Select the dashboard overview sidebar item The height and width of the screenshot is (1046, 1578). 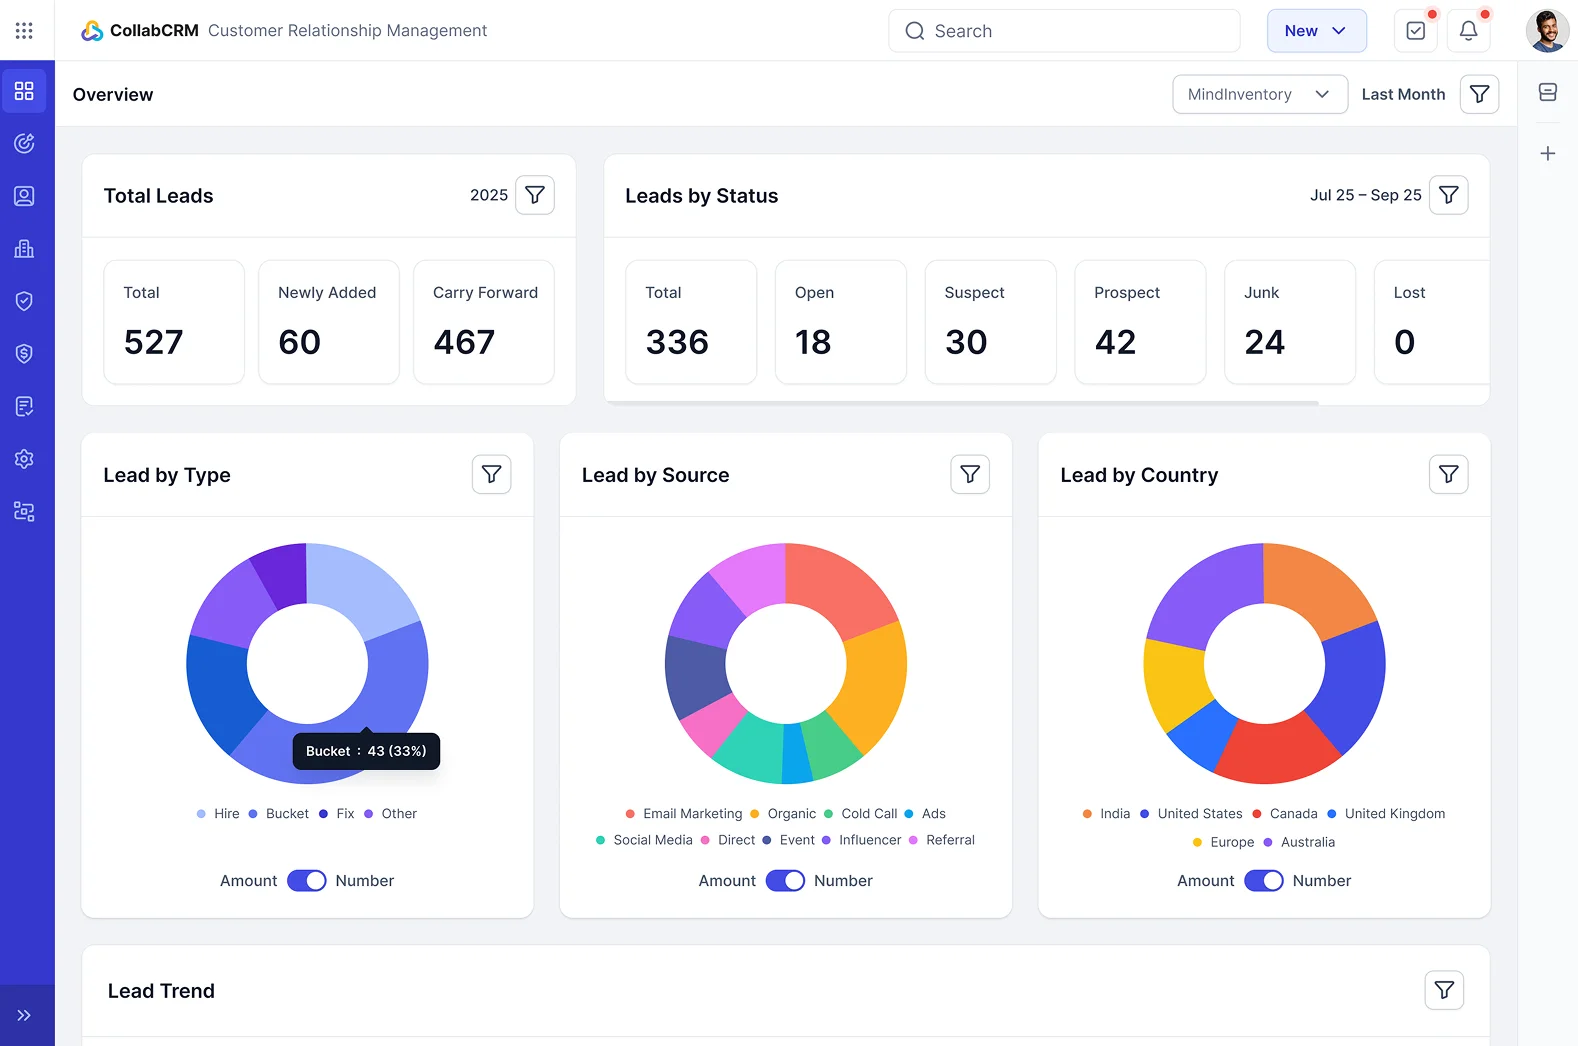24,91
